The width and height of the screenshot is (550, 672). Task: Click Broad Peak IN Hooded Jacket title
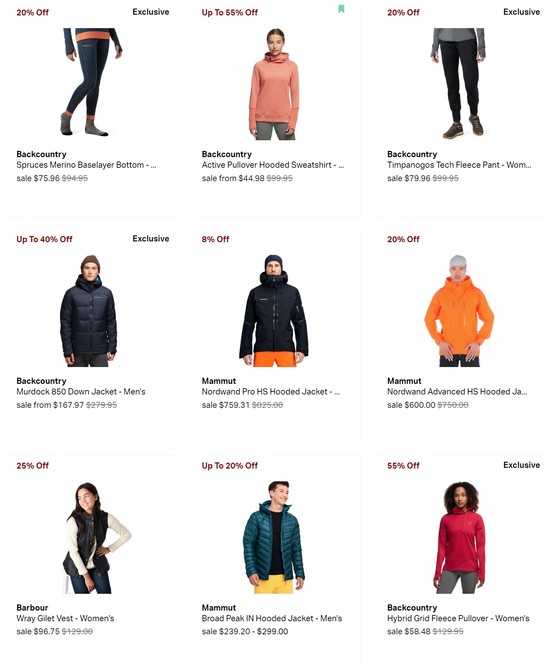272,618
